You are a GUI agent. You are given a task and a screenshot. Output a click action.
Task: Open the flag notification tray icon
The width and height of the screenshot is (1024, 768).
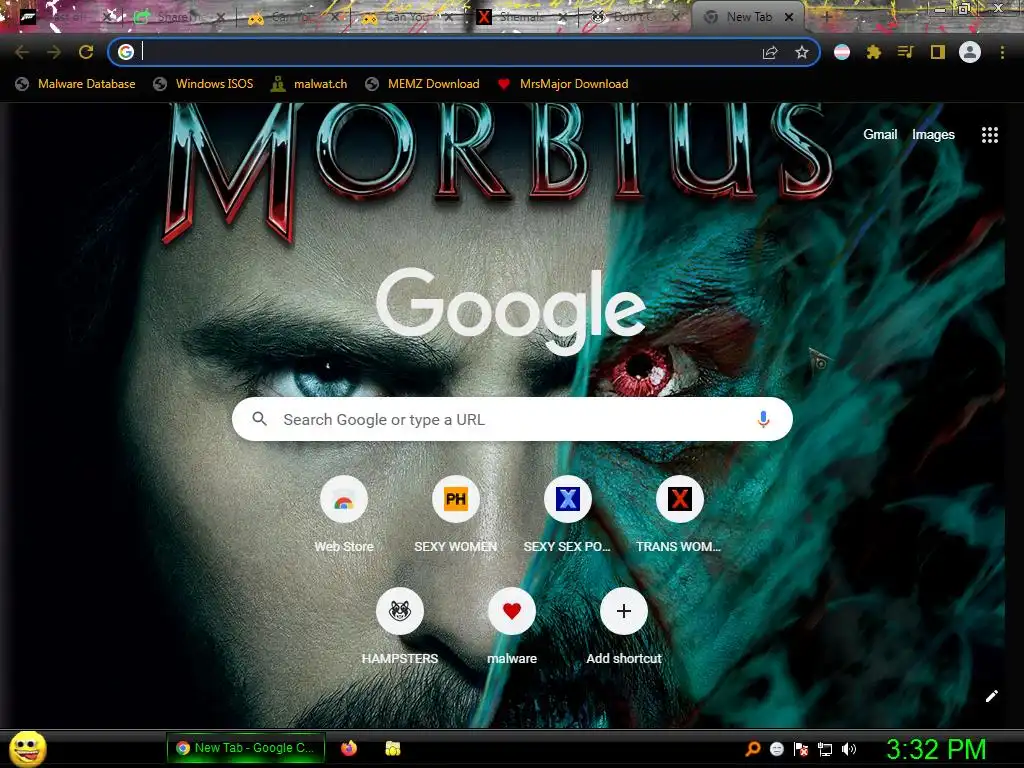click(x=801, y=749)
